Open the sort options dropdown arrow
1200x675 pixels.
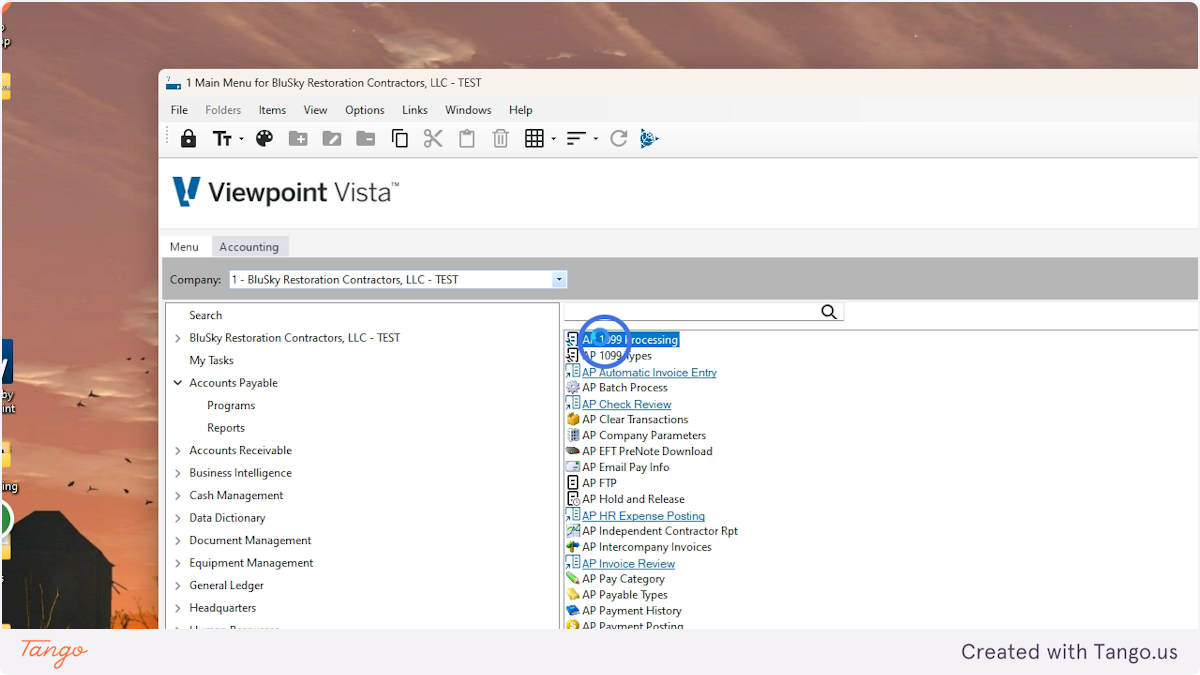coord(595,139)
